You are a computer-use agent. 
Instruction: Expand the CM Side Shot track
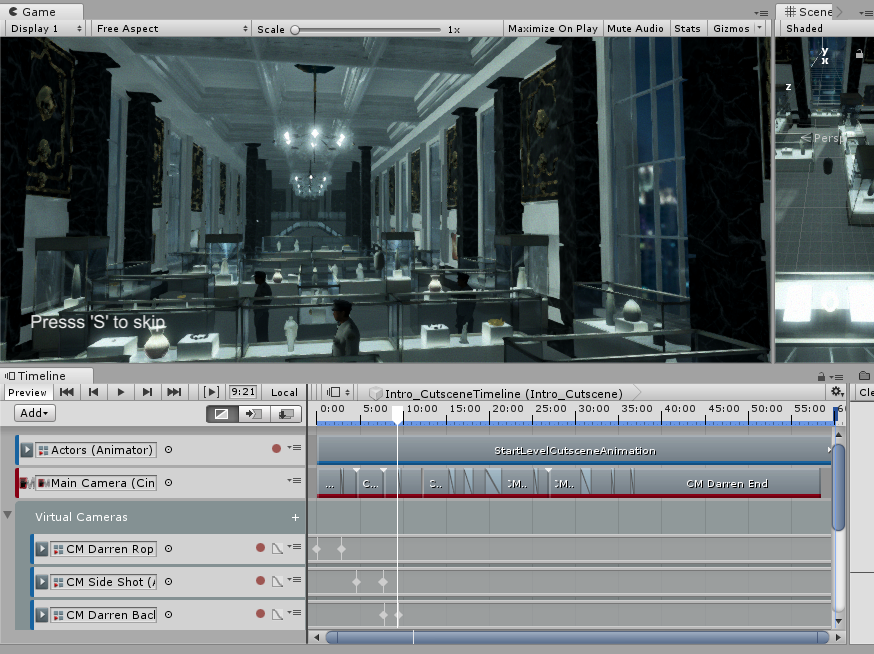click(42, 582)
